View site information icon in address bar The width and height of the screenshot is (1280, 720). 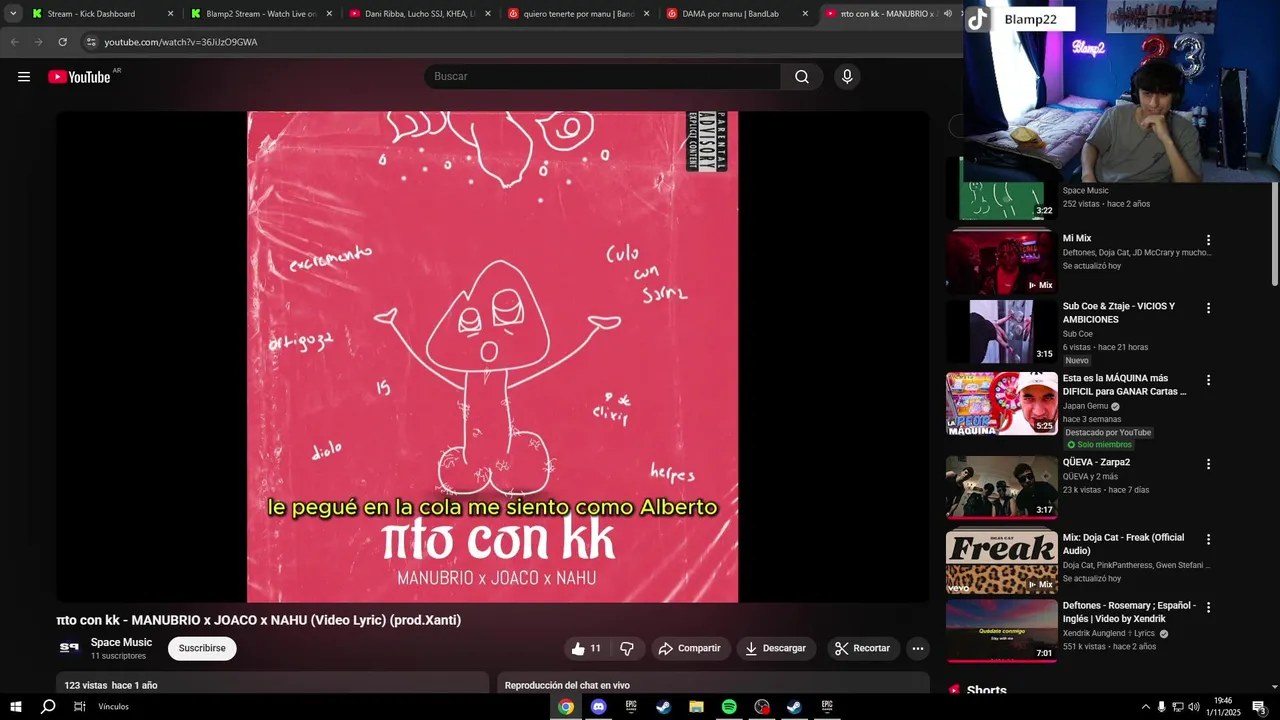(90, 42)
